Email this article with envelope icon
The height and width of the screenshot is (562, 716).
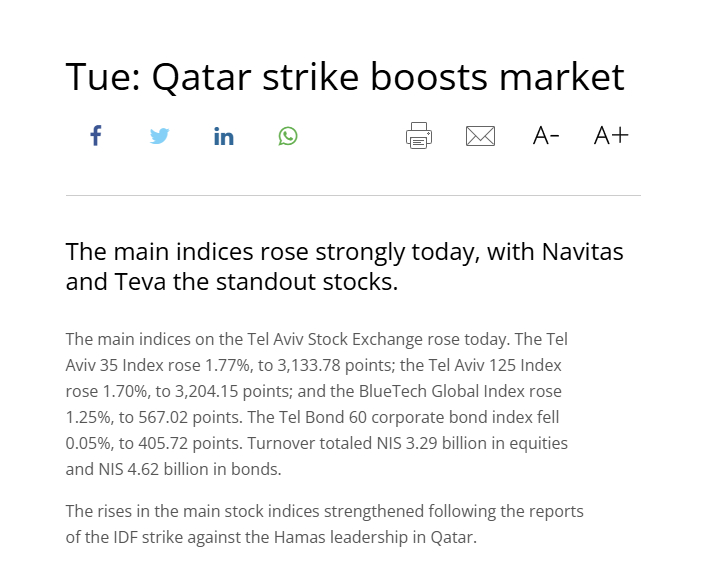coord(481,136)
